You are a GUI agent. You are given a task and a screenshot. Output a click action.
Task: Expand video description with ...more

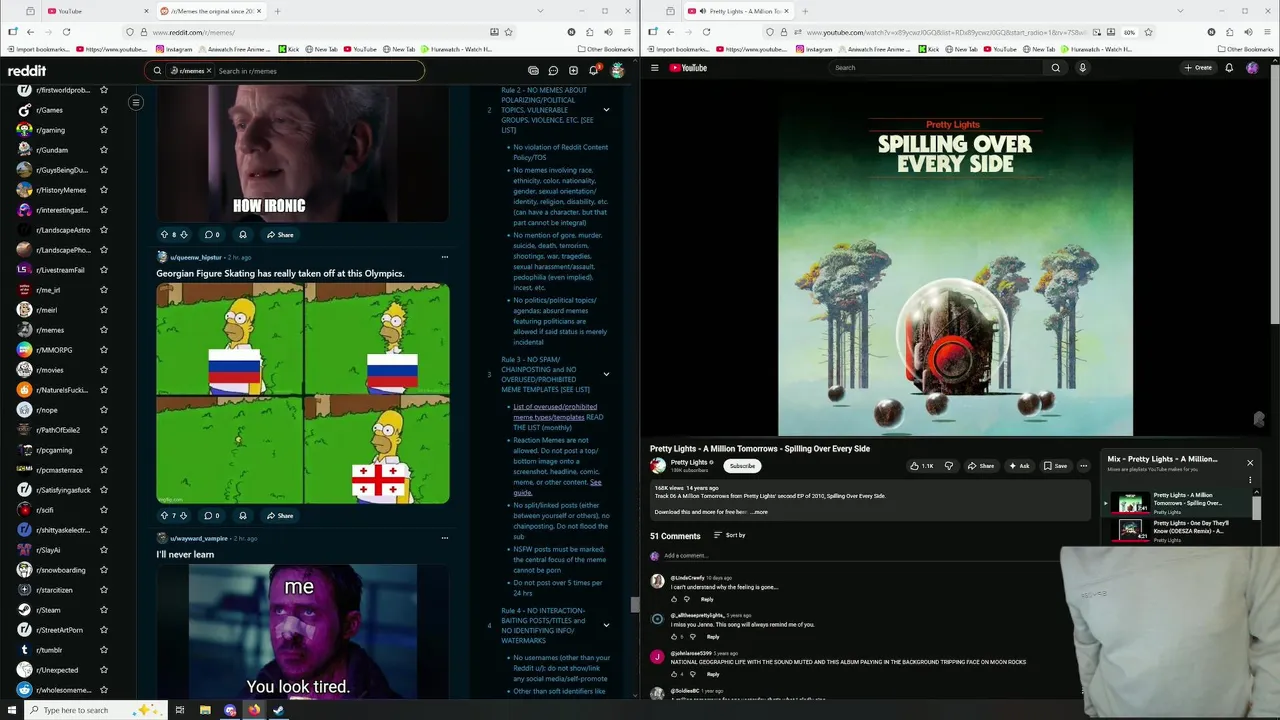[x=759, y=512]
